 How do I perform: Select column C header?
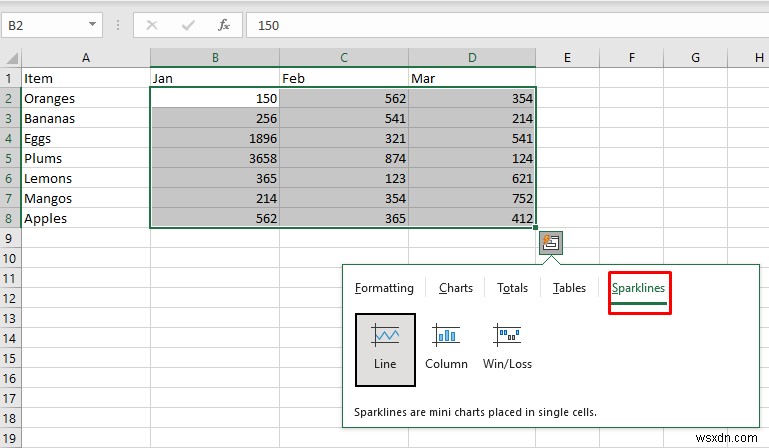point(344,58)
